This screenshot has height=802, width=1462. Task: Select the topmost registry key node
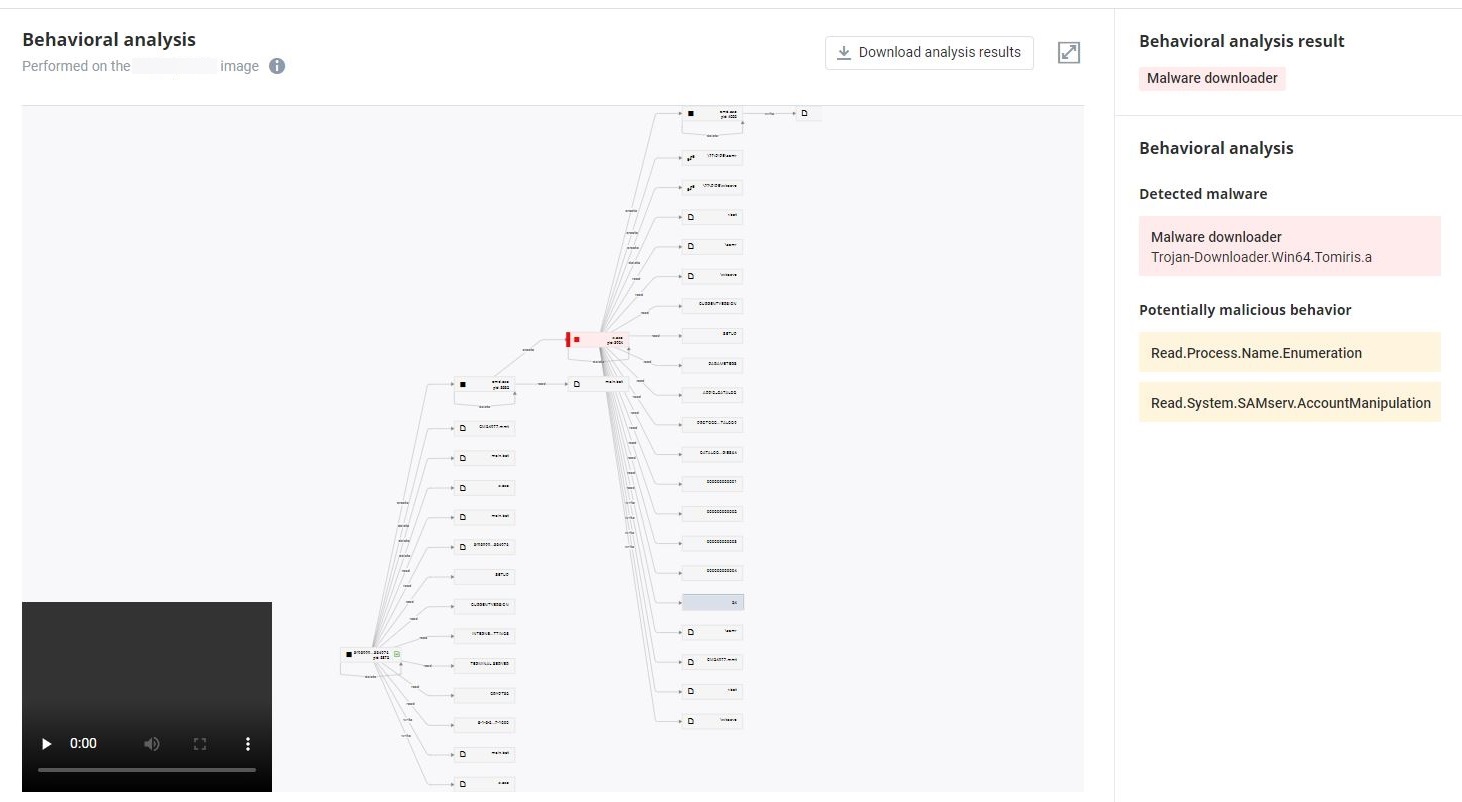point(712,158)
